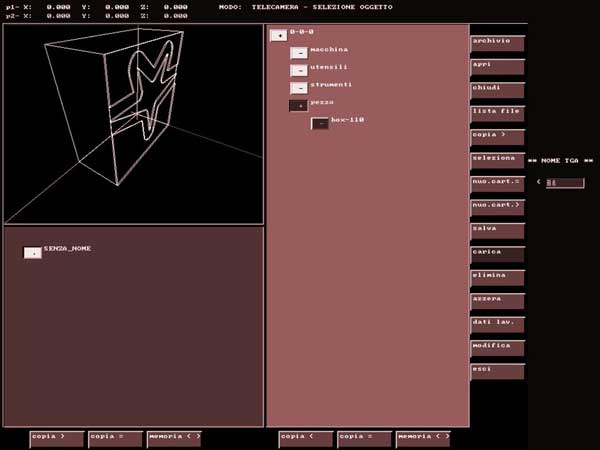Click the carica button

click(x=497, y=255)
